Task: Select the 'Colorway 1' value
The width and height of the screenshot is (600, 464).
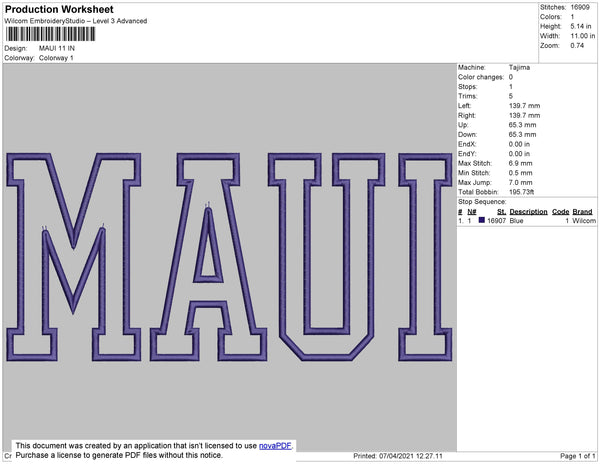Action: [56, 58]
